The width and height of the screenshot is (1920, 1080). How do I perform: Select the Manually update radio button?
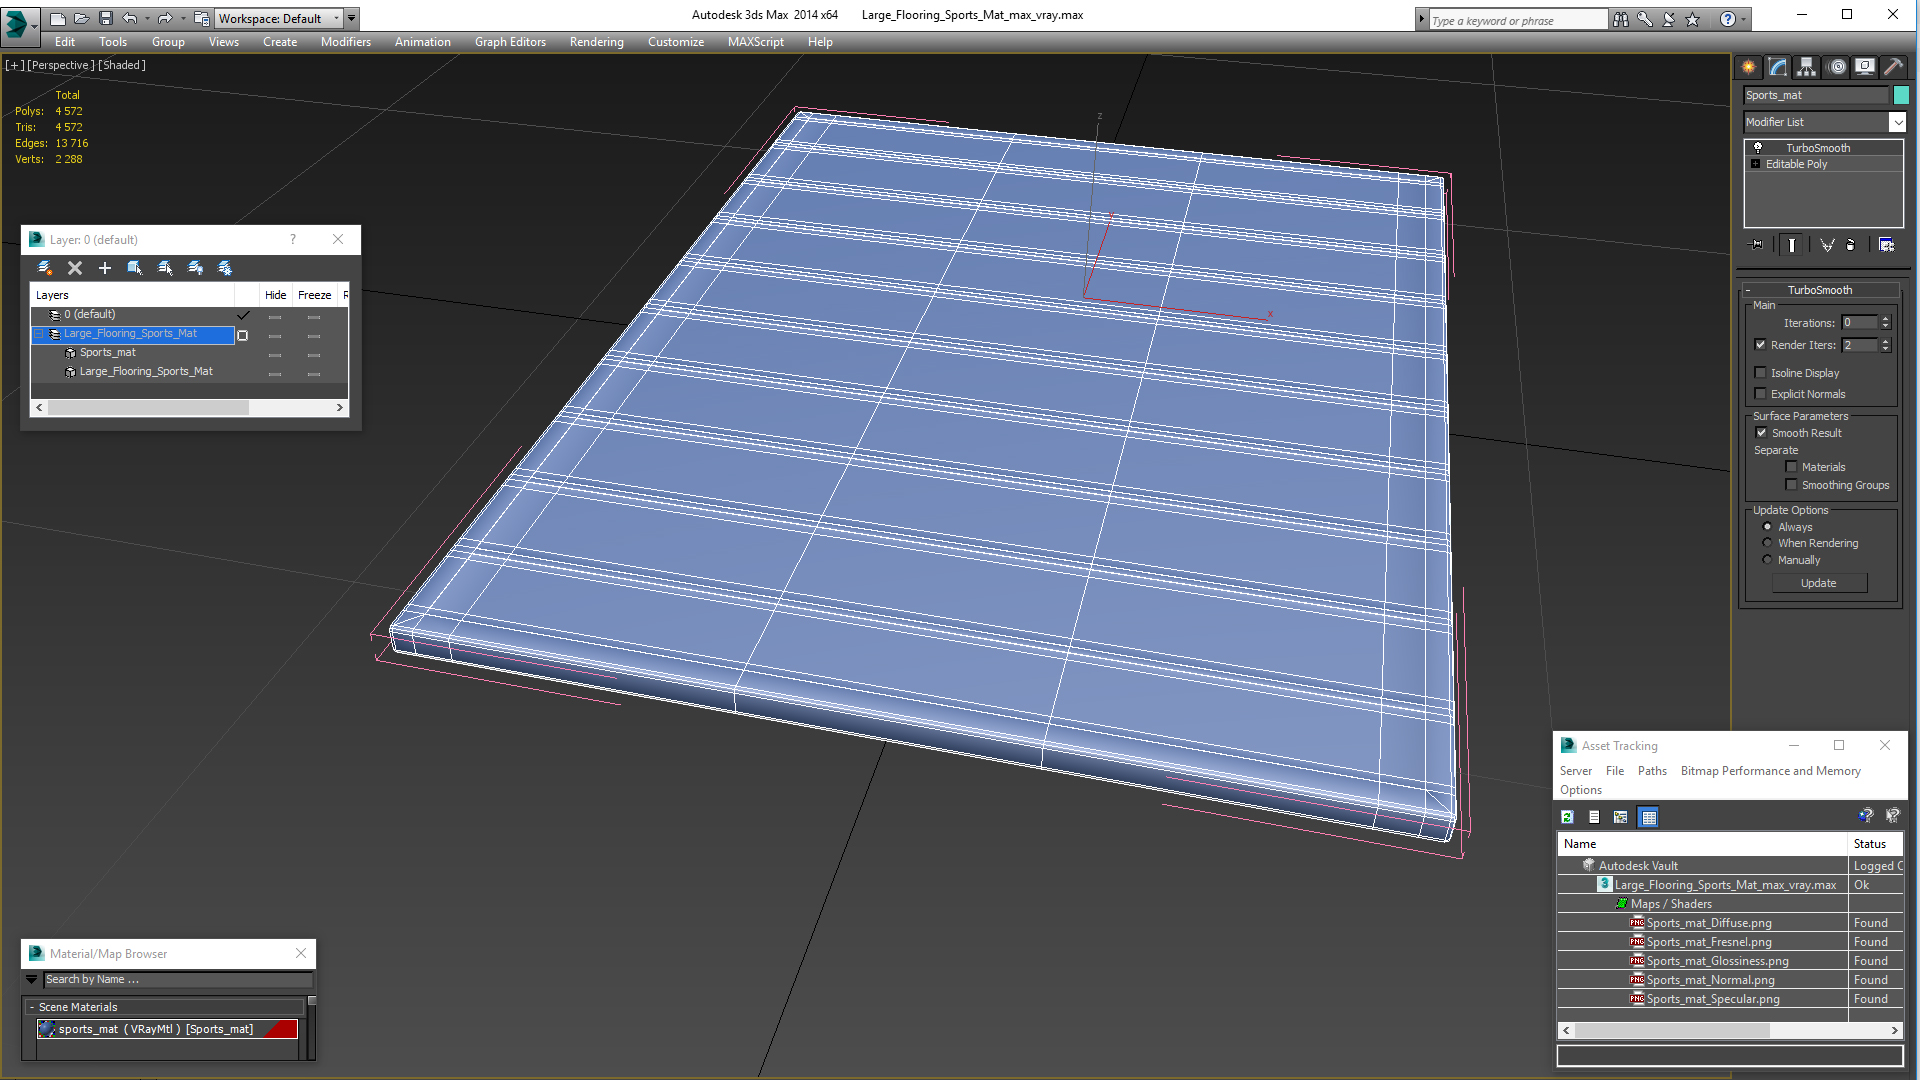1767,559
